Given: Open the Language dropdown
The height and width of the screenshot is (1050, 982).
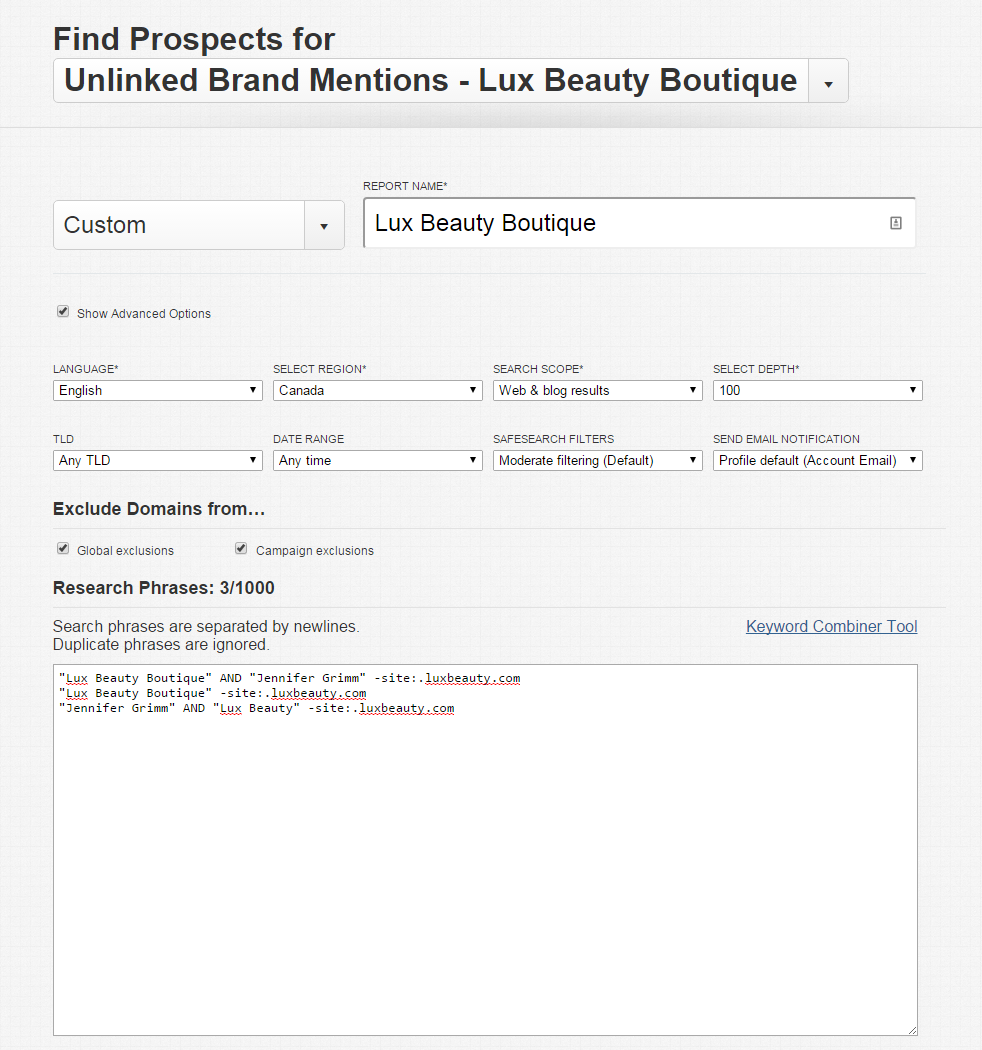Looking at the screenshot, I should point(157,390).
